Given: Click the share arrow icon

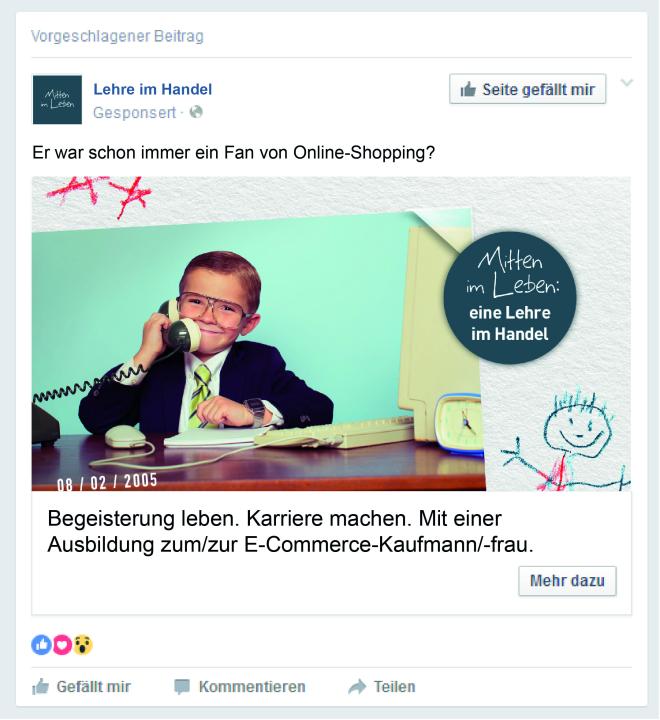Looking at the screenshot, I should (x=357, y=686).
